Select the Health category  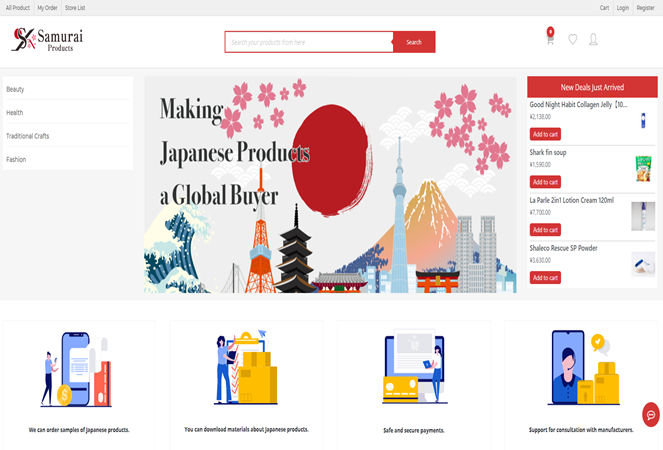pyautogui.click(x=15, y=112)
